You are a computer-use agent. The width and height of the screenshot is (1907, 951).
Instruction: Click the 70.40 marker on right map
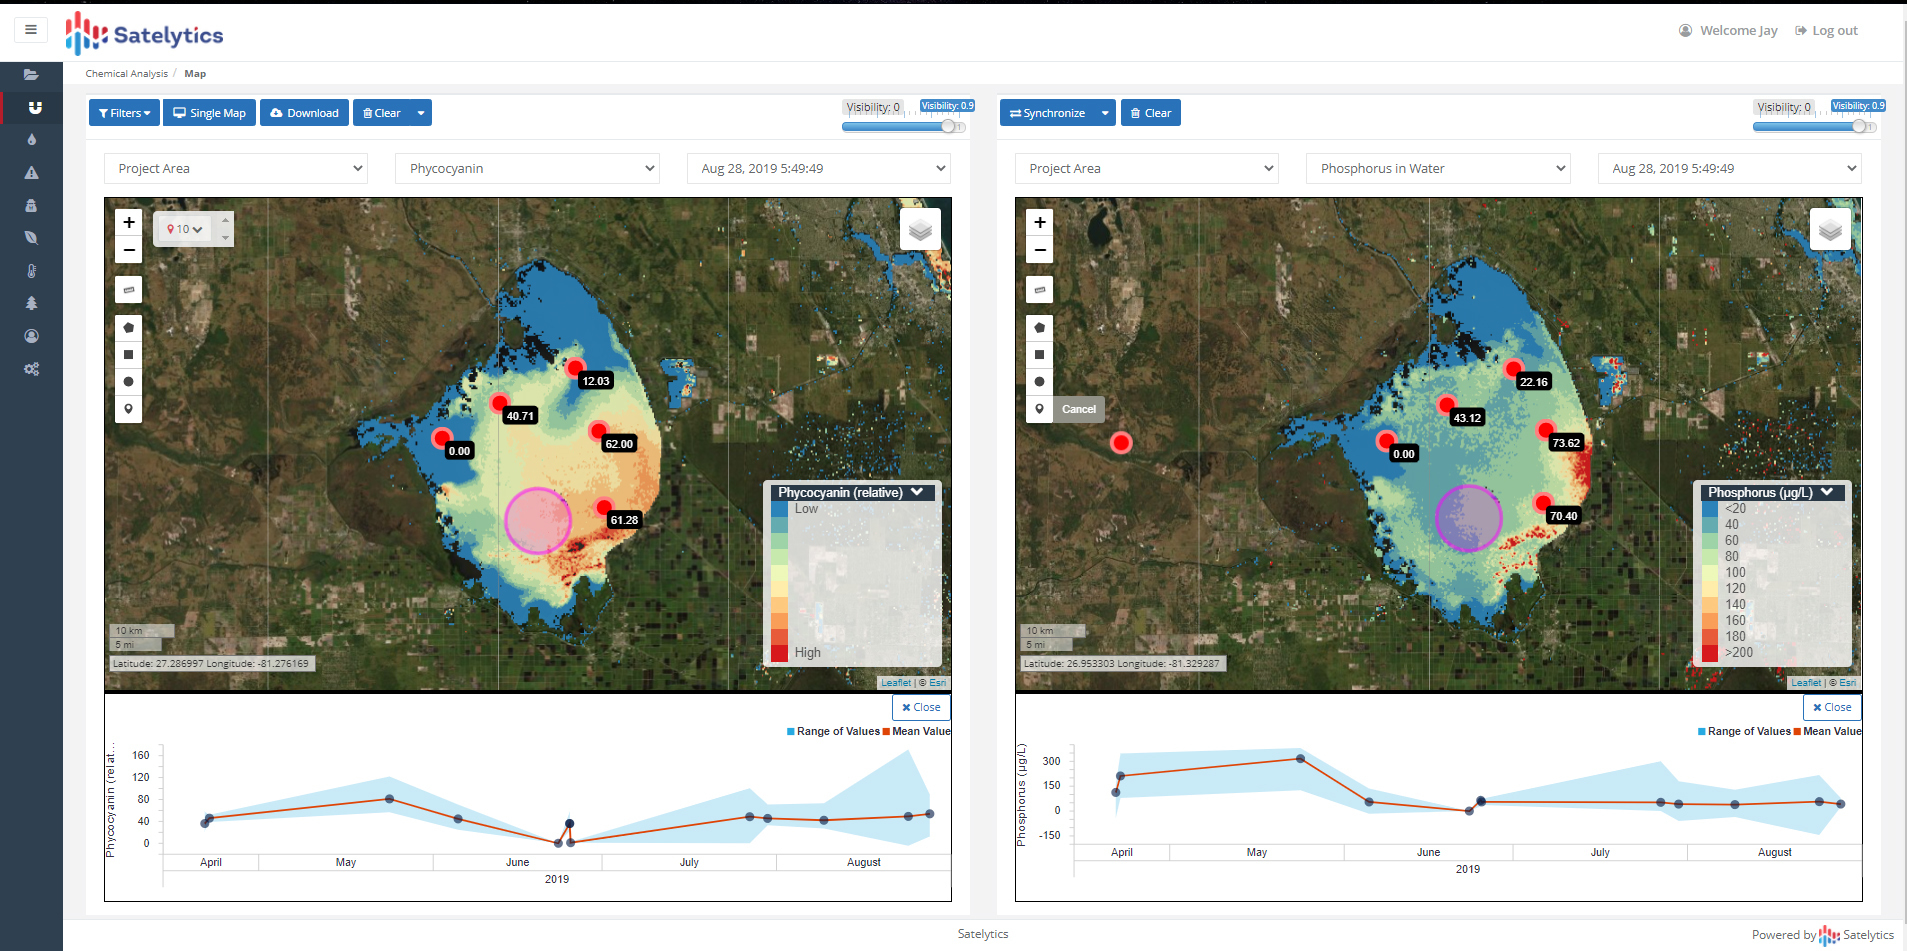pos(1543,503)
